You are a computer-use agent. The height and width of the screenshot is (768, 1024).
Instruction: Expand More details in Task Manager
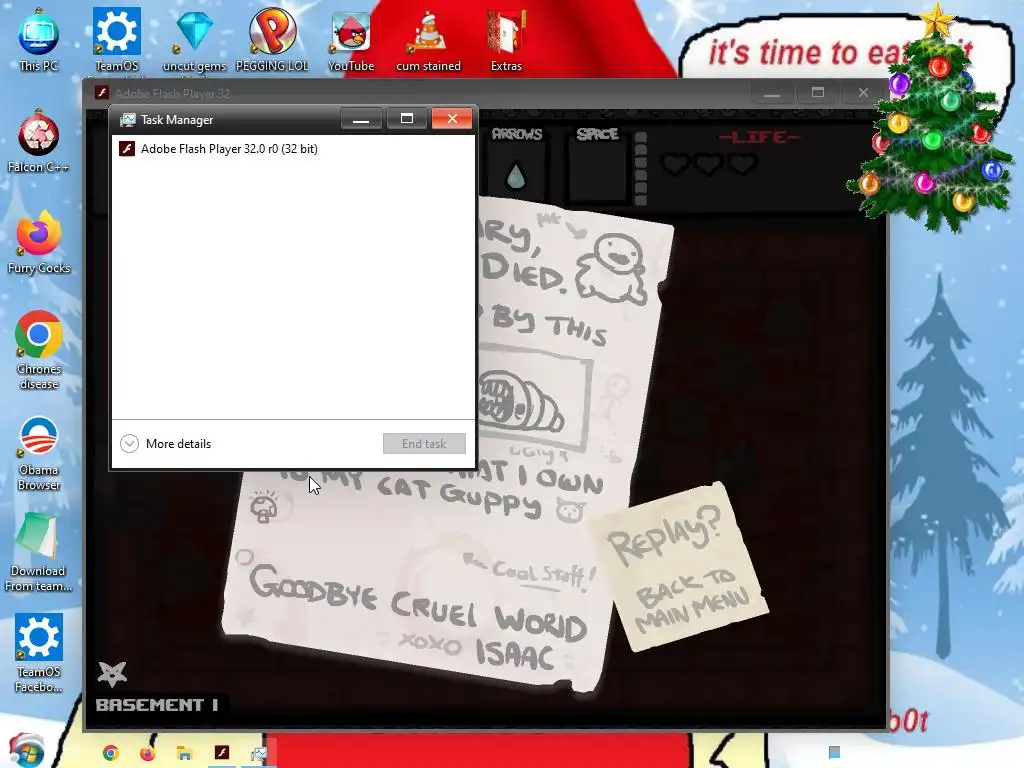click(166, 443)
